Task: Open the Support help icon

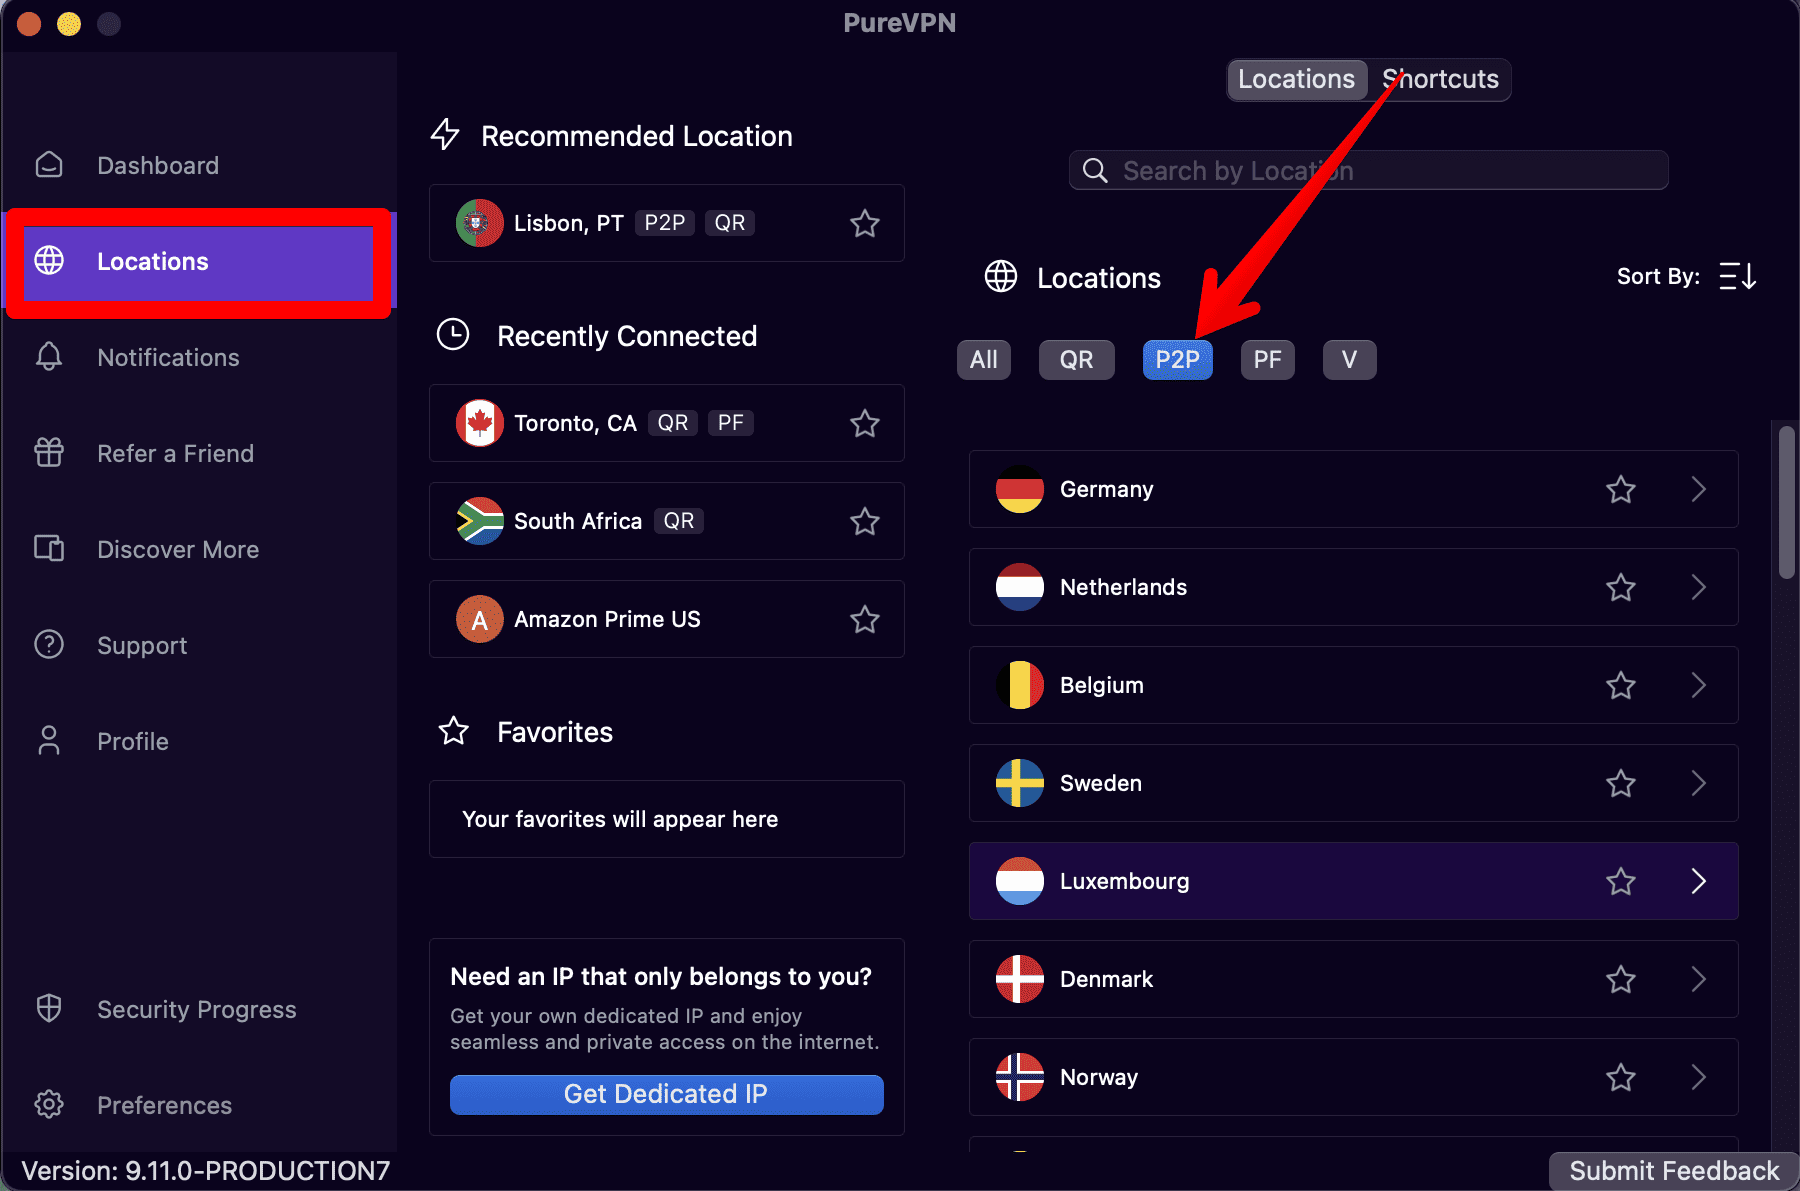Action: click(47, 645)
